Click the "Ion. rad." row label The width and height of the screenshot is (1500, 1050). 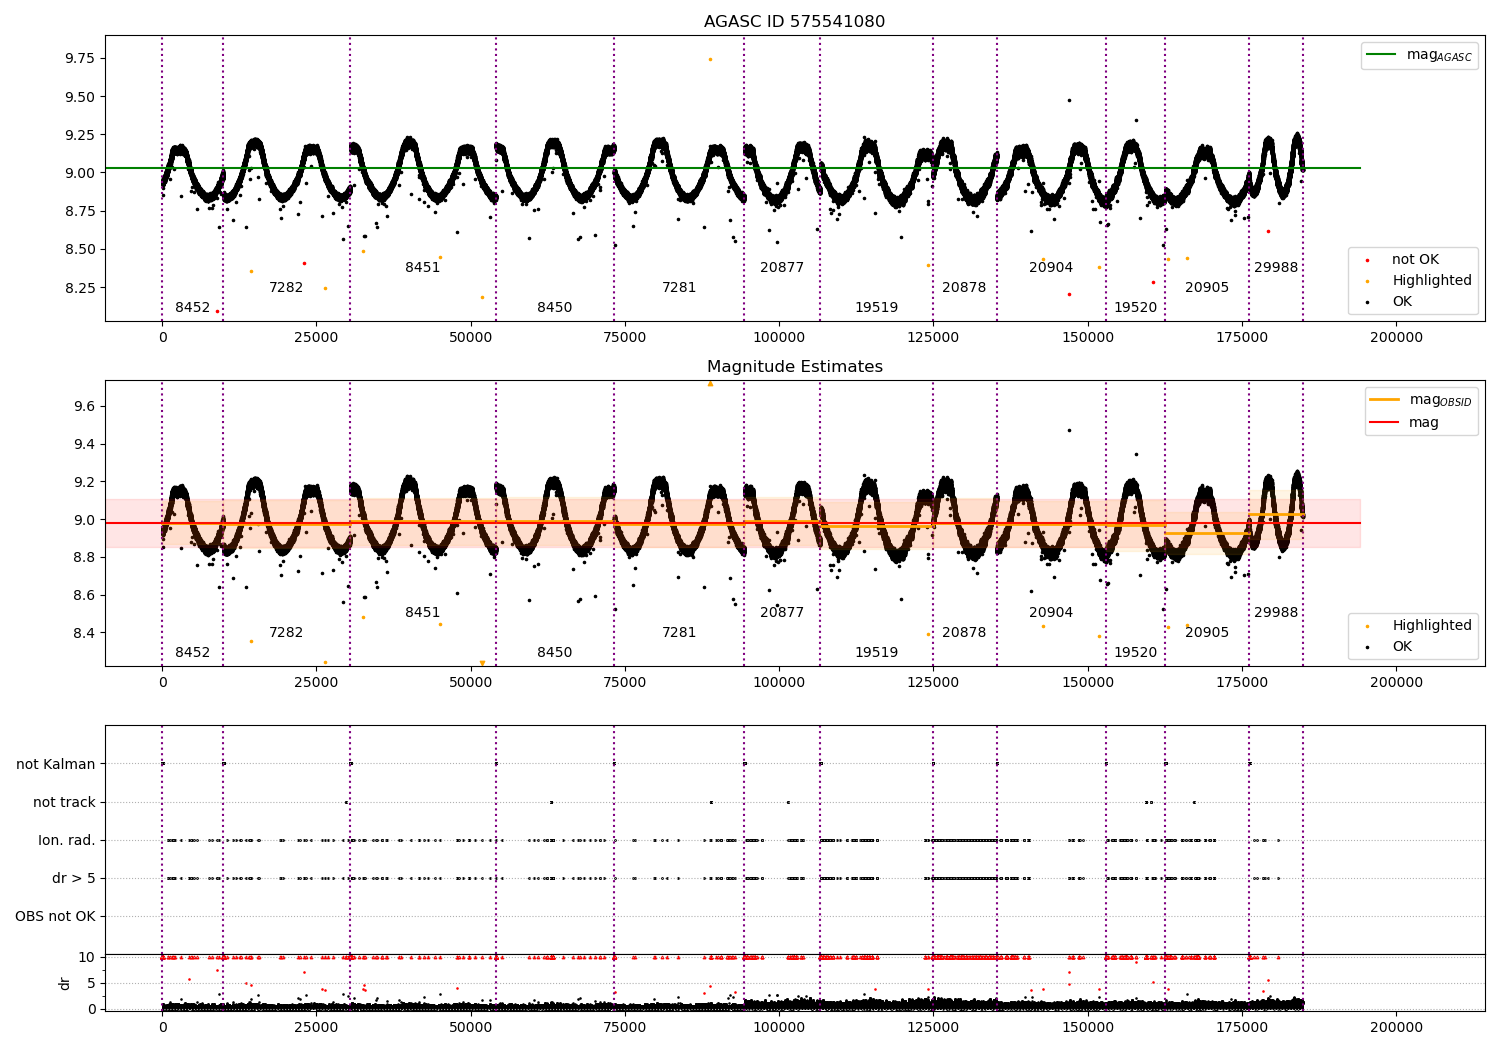67,841
